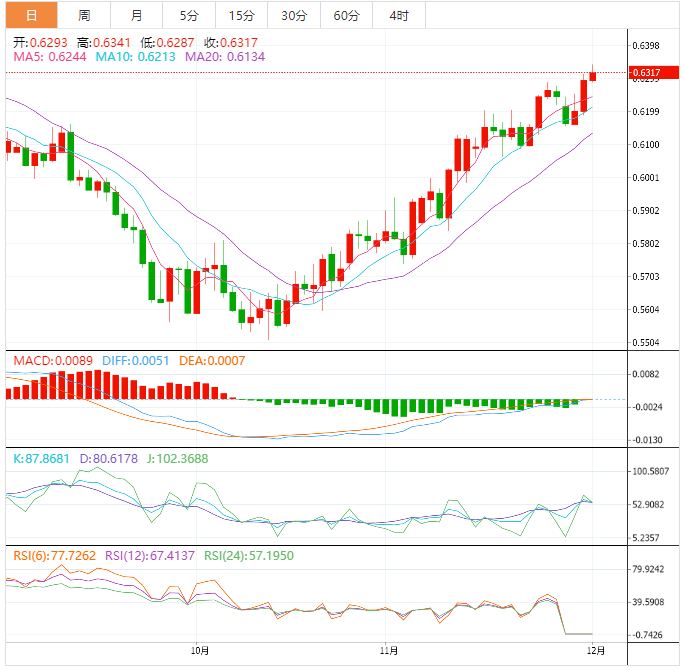The height and width of the screenshot is (670, 685).
Task: Click the MA10: 0.6213 indicator label
Action: [x=135, y=57]
